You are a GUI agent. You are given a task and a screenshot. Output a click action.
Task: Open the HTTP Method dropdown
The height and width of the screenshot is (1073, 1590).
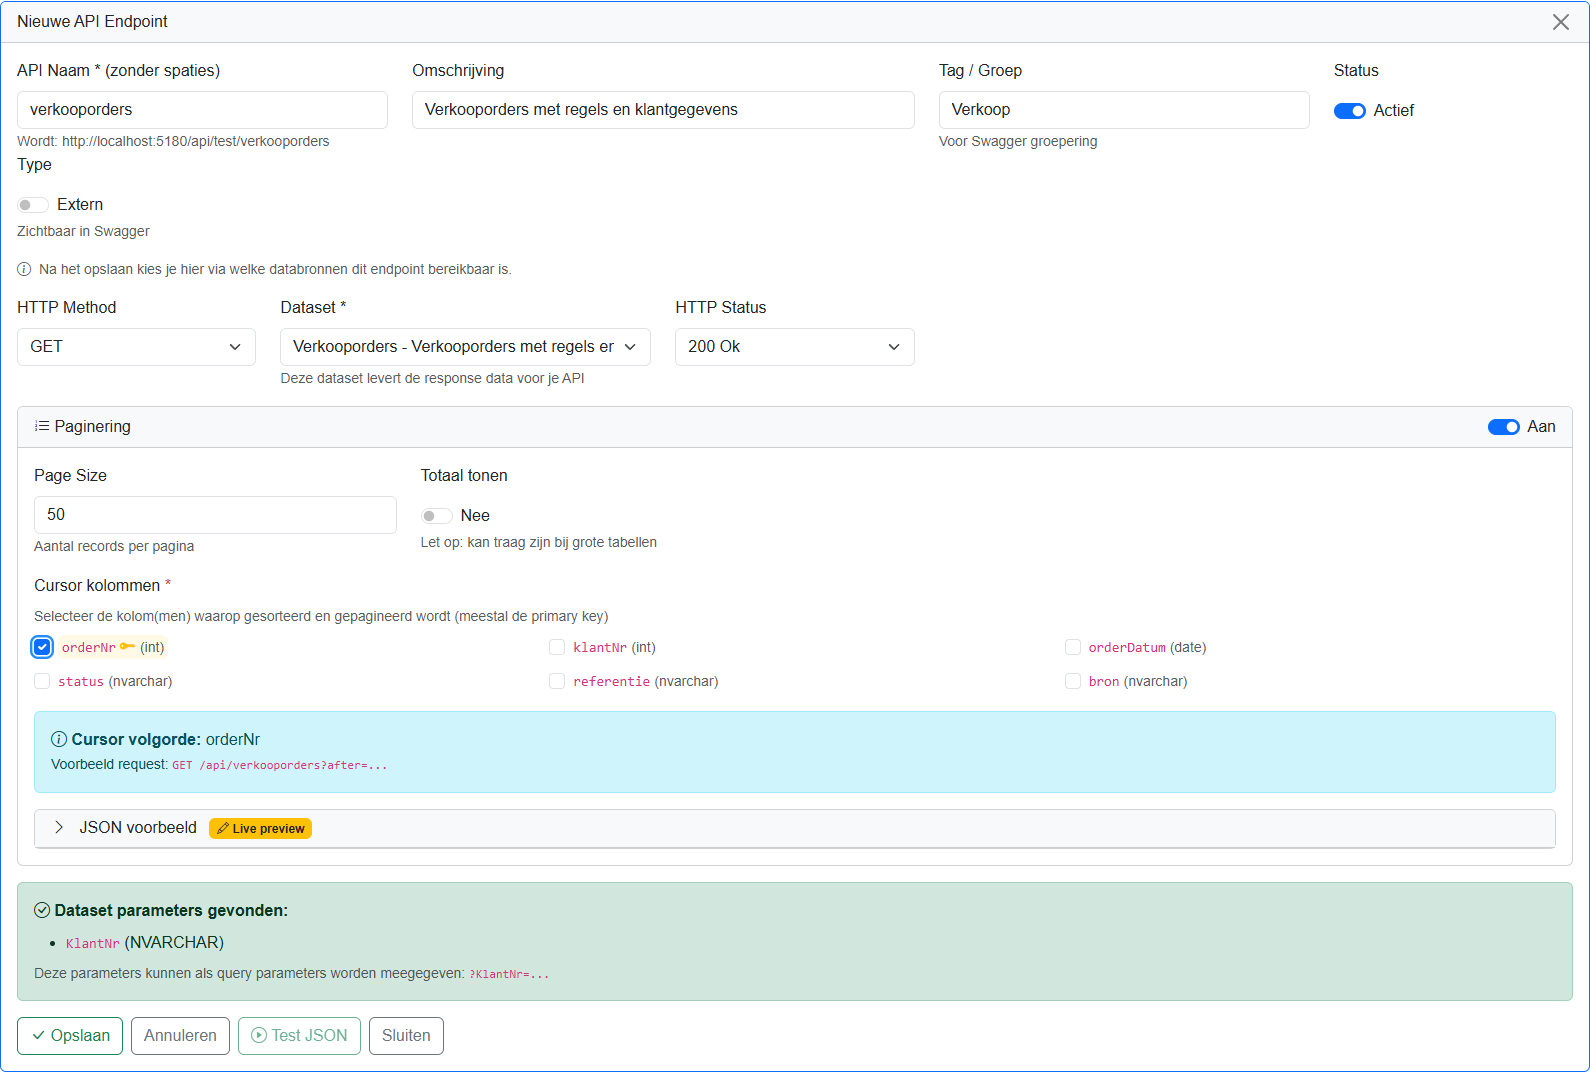tap(136, 347)
